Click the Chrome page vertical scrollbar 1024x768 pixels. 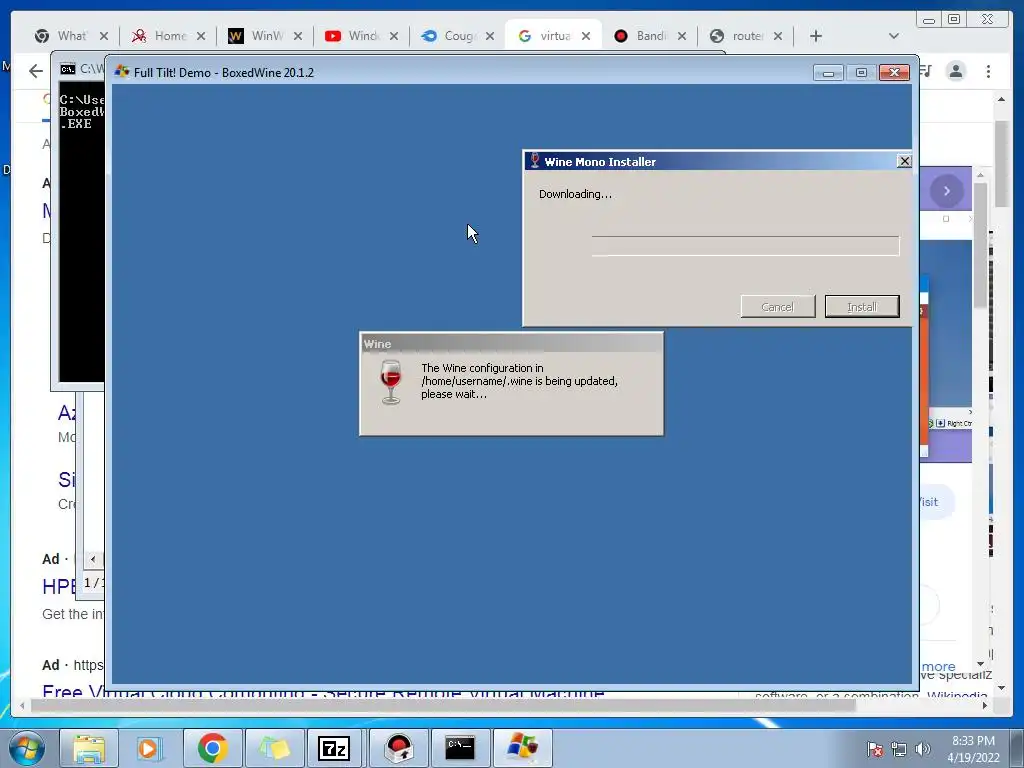1001,163
